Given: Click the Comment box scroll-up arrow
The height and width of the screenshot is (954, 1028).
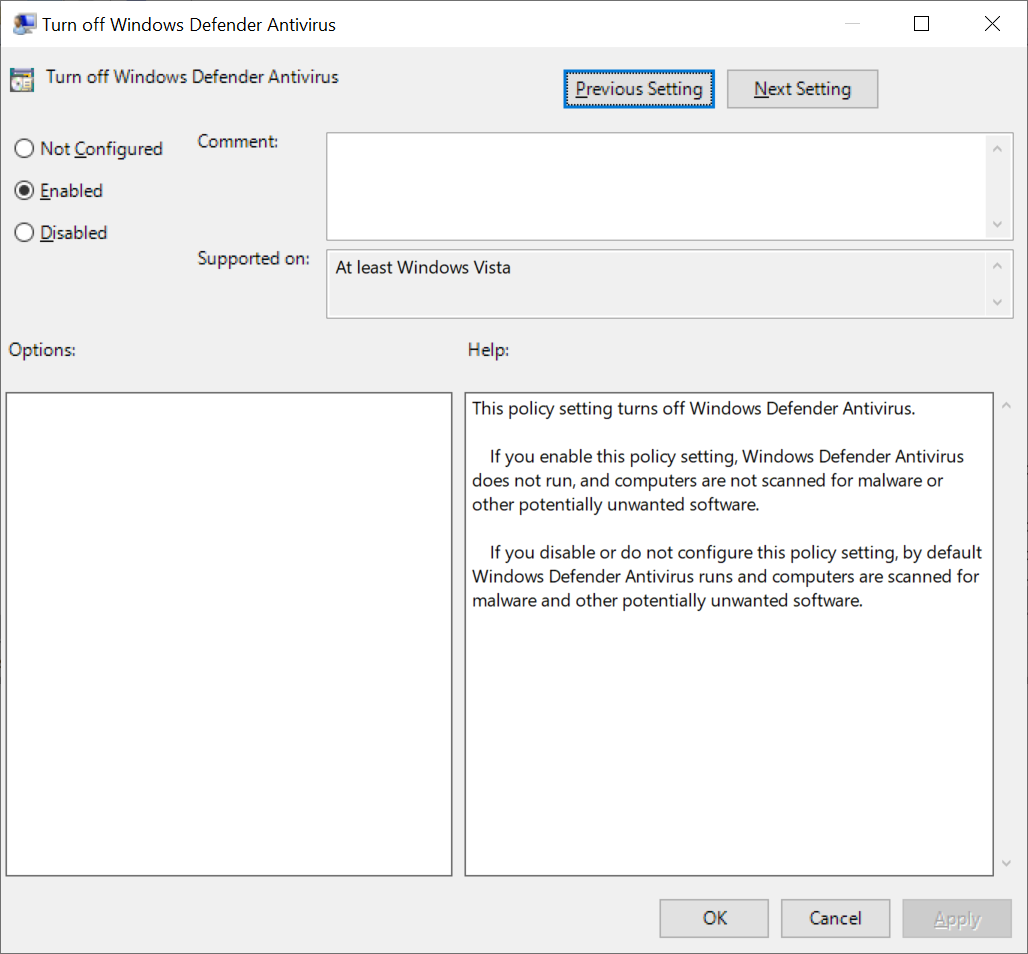Looking at the screenshot, I should [x=998, y=147].
